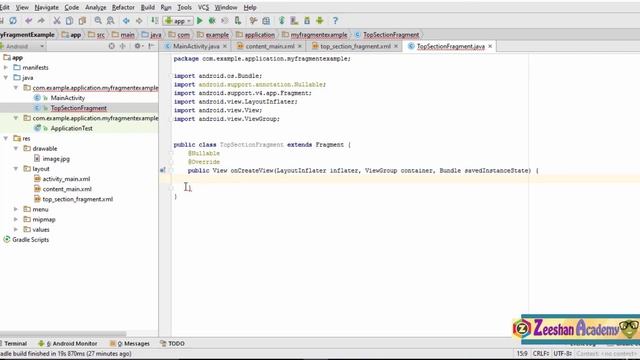Click the Scroll from Source target icon
Image resolution: width=640 pixels, height=360 pixels.
click(111, 46)
